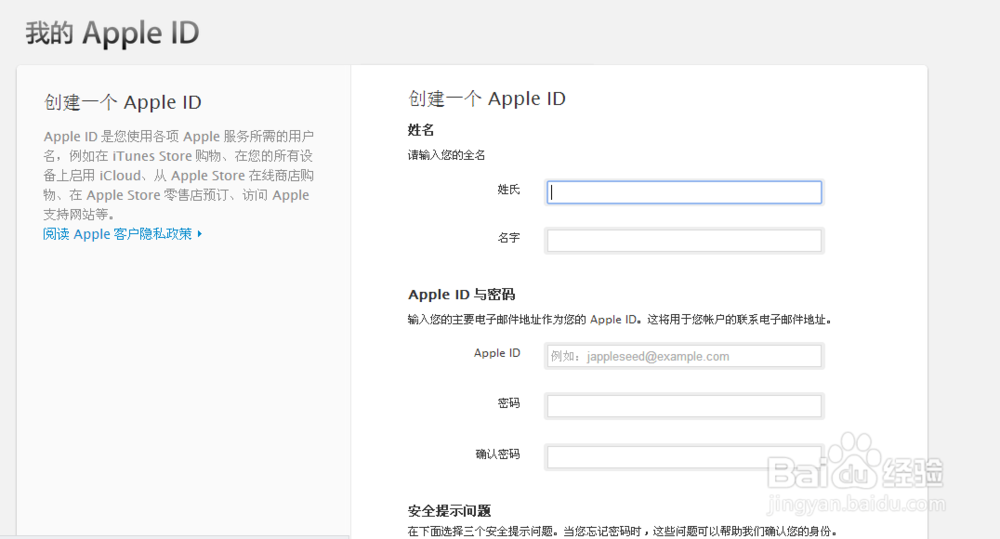Focus the Apple ID email field with jappleseed placeholder
Viewport: 1000px width, 539px height.
[x=684, y=356]
